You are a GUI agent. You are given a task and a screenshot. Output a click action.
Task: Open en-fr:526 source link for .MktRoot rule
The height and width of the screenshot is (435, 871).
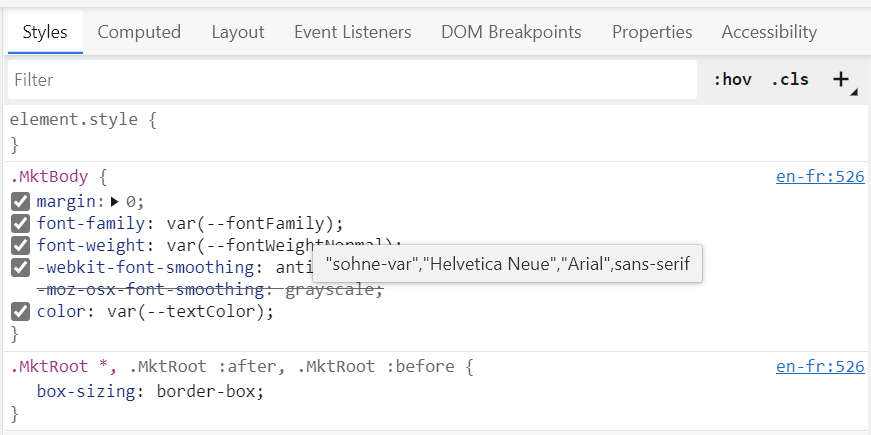pos(819,367)
